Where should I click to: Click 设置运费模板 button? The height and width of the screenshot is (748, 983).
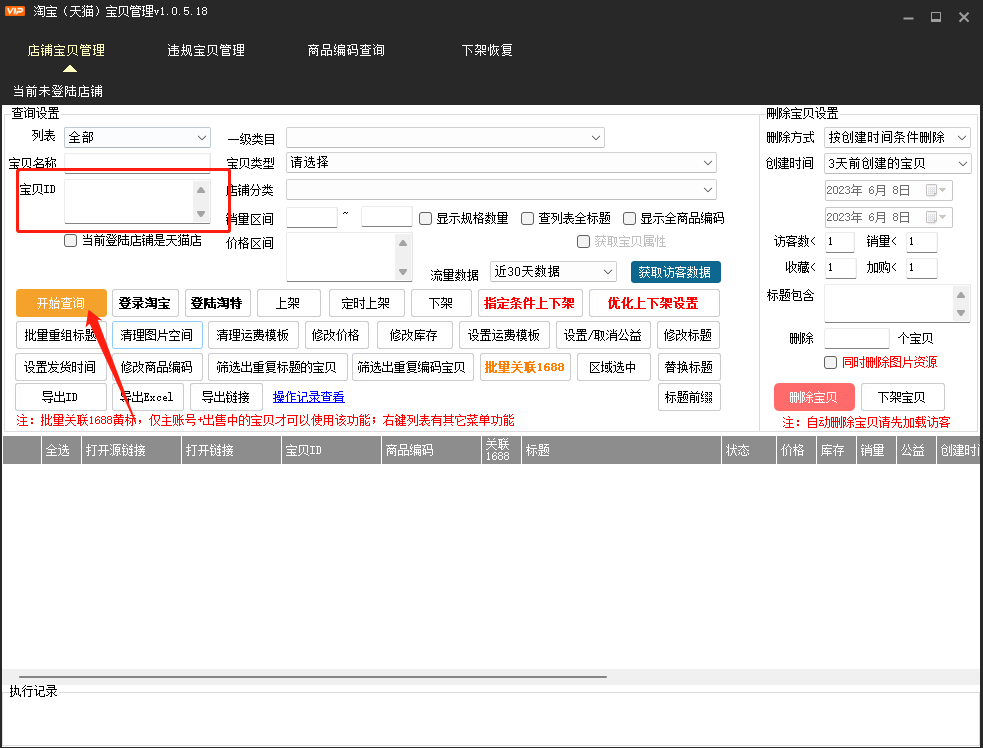(x=505, y=335)
